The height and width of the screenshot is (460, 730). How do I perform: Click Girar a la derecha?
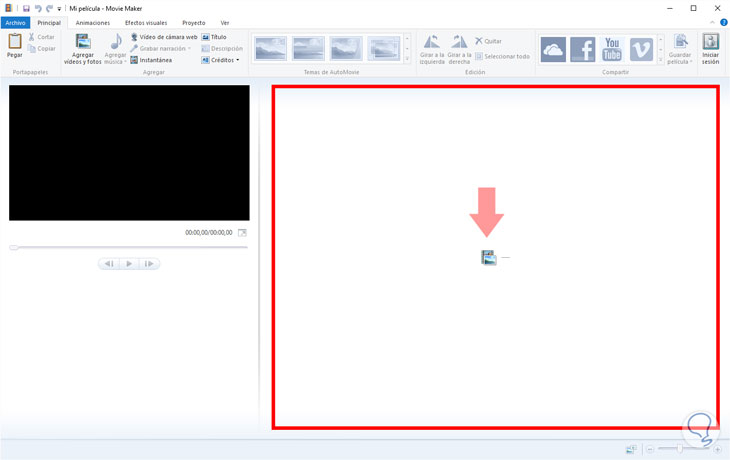[x=460, y=49]
